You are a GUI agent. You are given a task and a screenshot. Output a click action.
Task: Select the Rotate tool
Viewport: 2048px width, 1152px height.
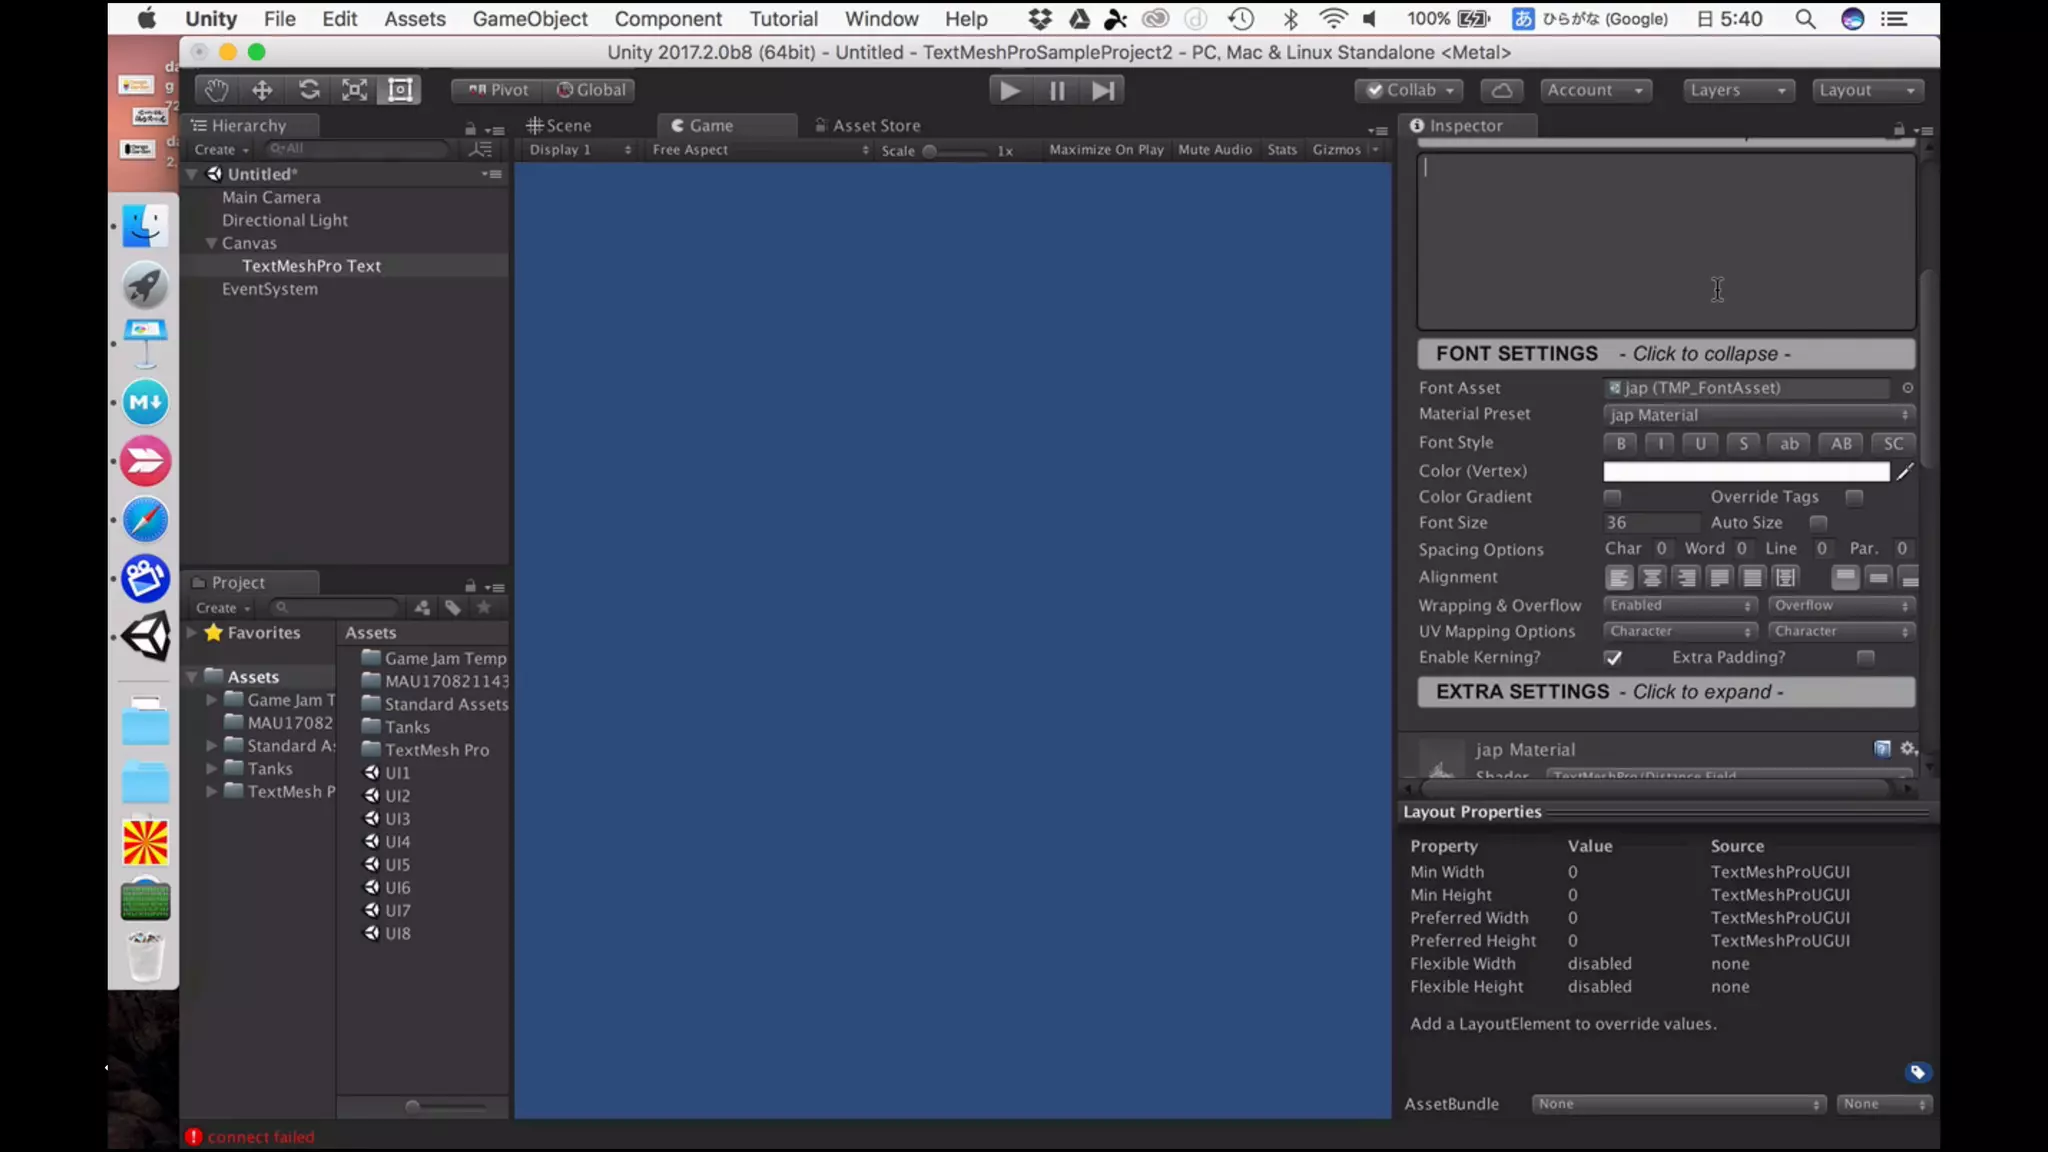[309, 90]
